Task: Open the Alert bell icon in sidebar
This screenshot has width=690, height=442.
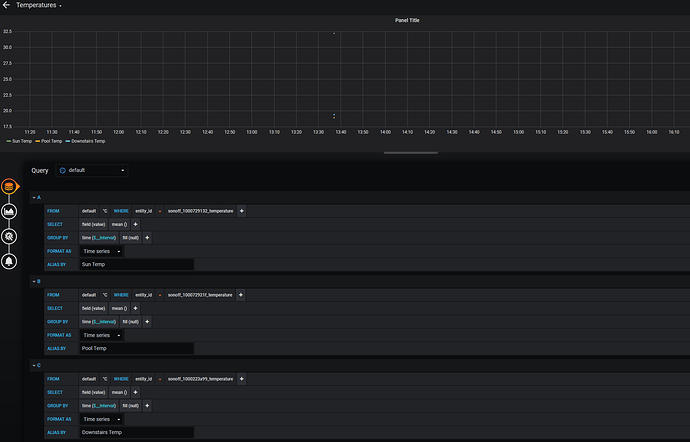Action: (9, 262)
